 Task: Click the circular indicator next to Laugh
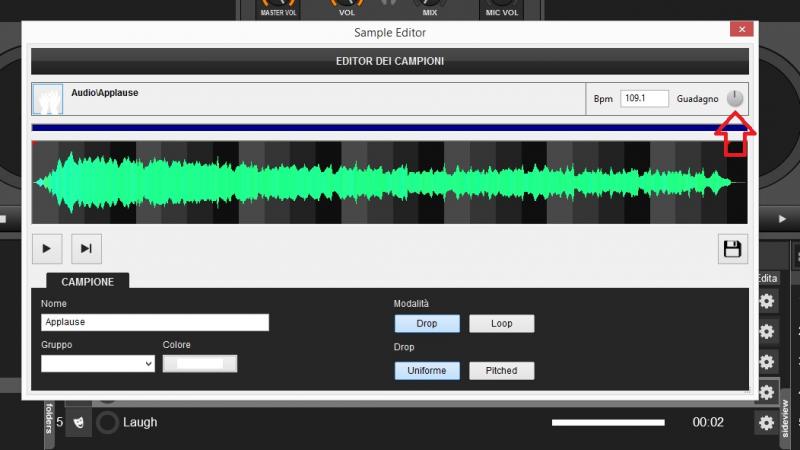point(107,422)
